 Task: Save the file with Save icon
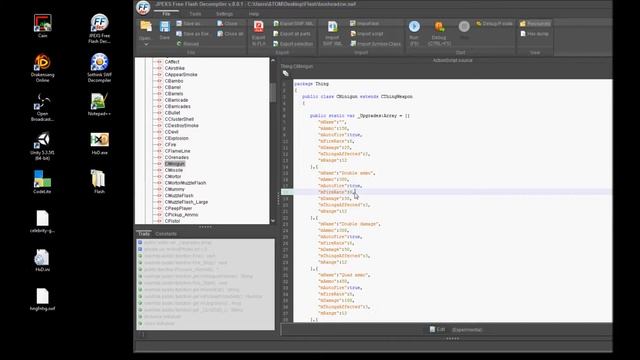(164, 30)
